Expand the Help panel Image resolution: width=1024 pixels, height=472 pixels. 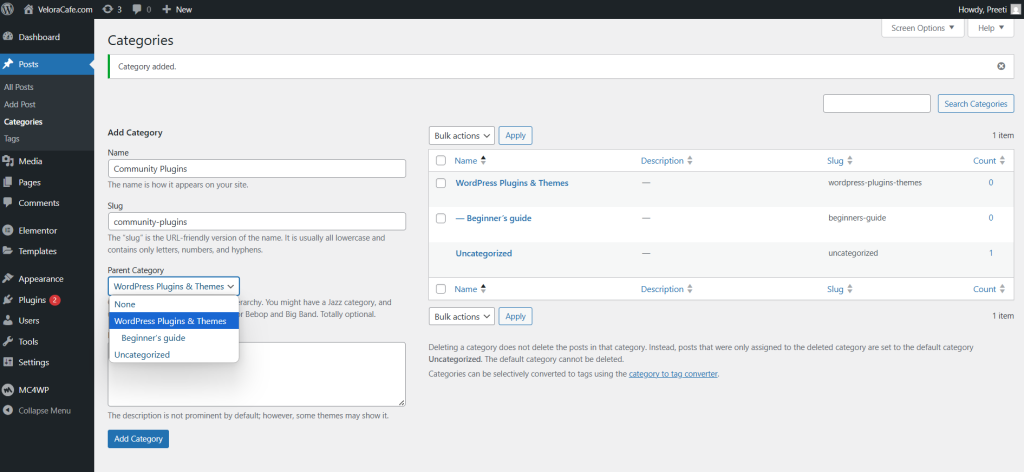pyautogui.click(x=991, y=28)
